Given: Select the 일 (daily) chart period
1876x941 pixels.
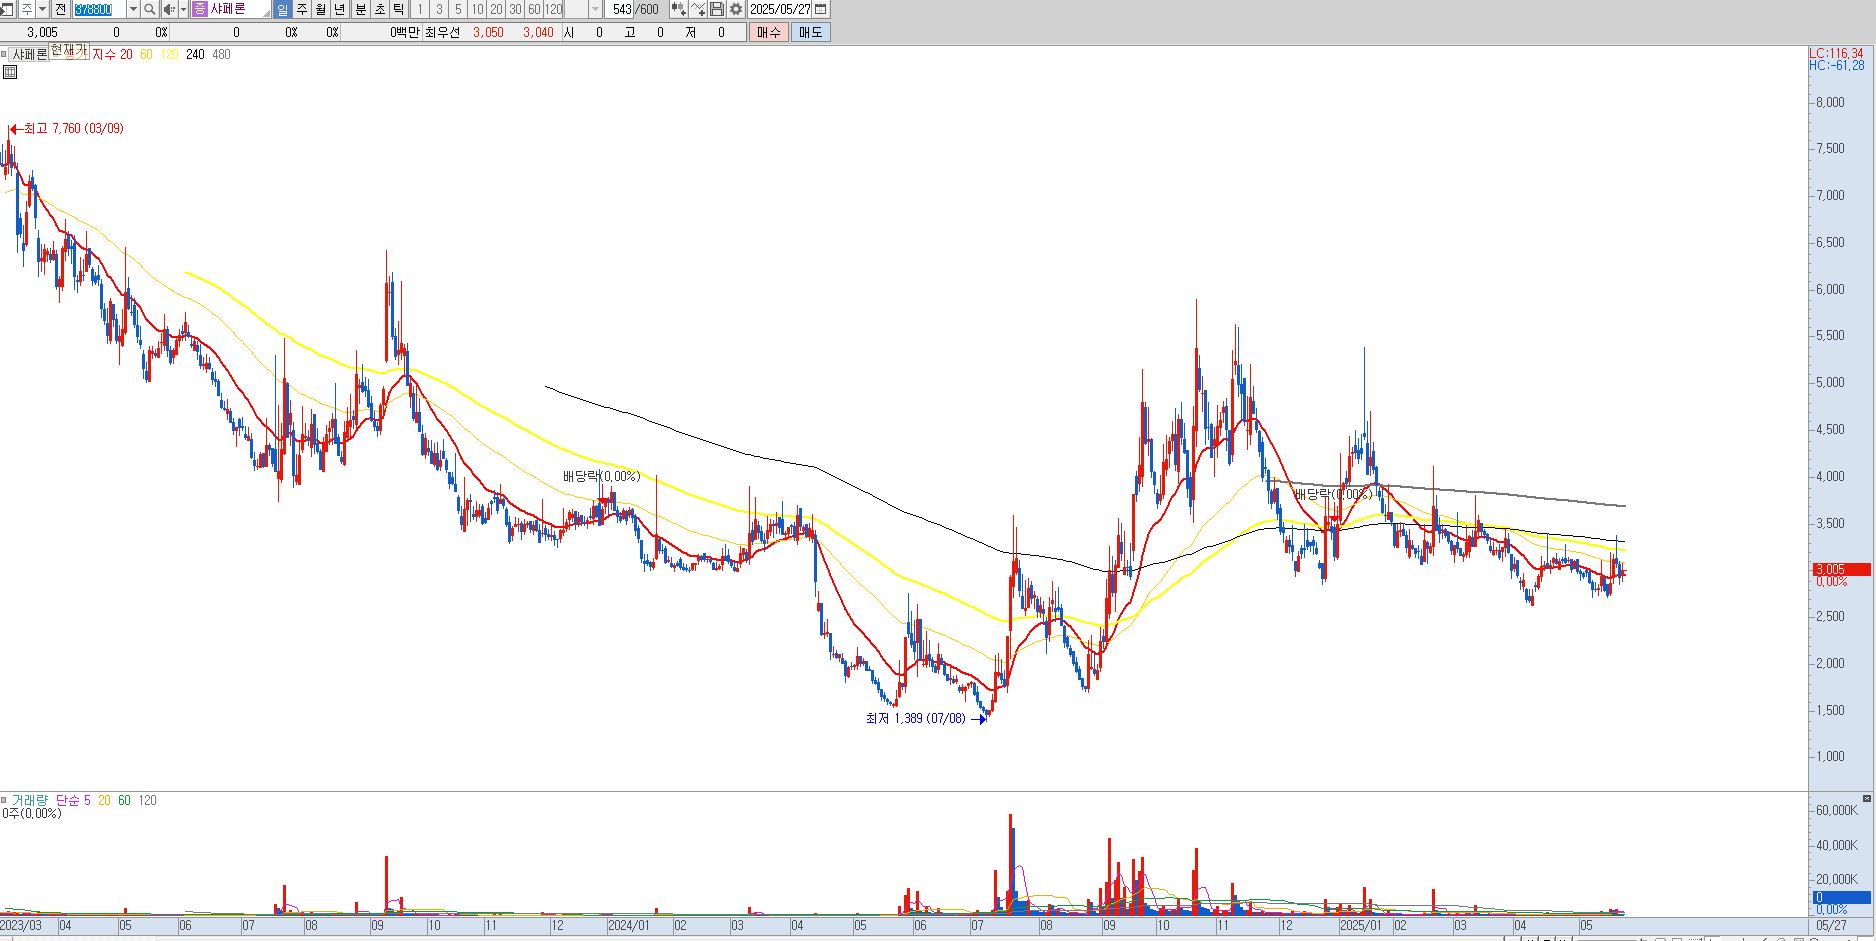Looking at the screenshot, I should (282, 9).
